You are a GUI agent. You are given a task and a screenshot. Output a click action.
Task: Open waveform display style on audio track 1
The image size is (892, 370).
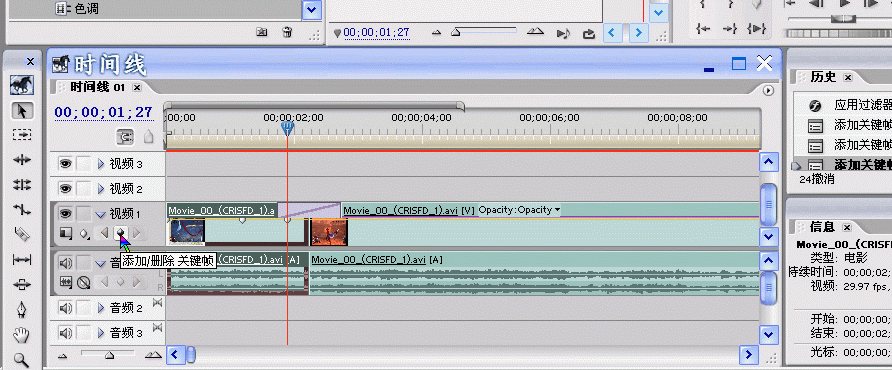(x=66, y=281)
